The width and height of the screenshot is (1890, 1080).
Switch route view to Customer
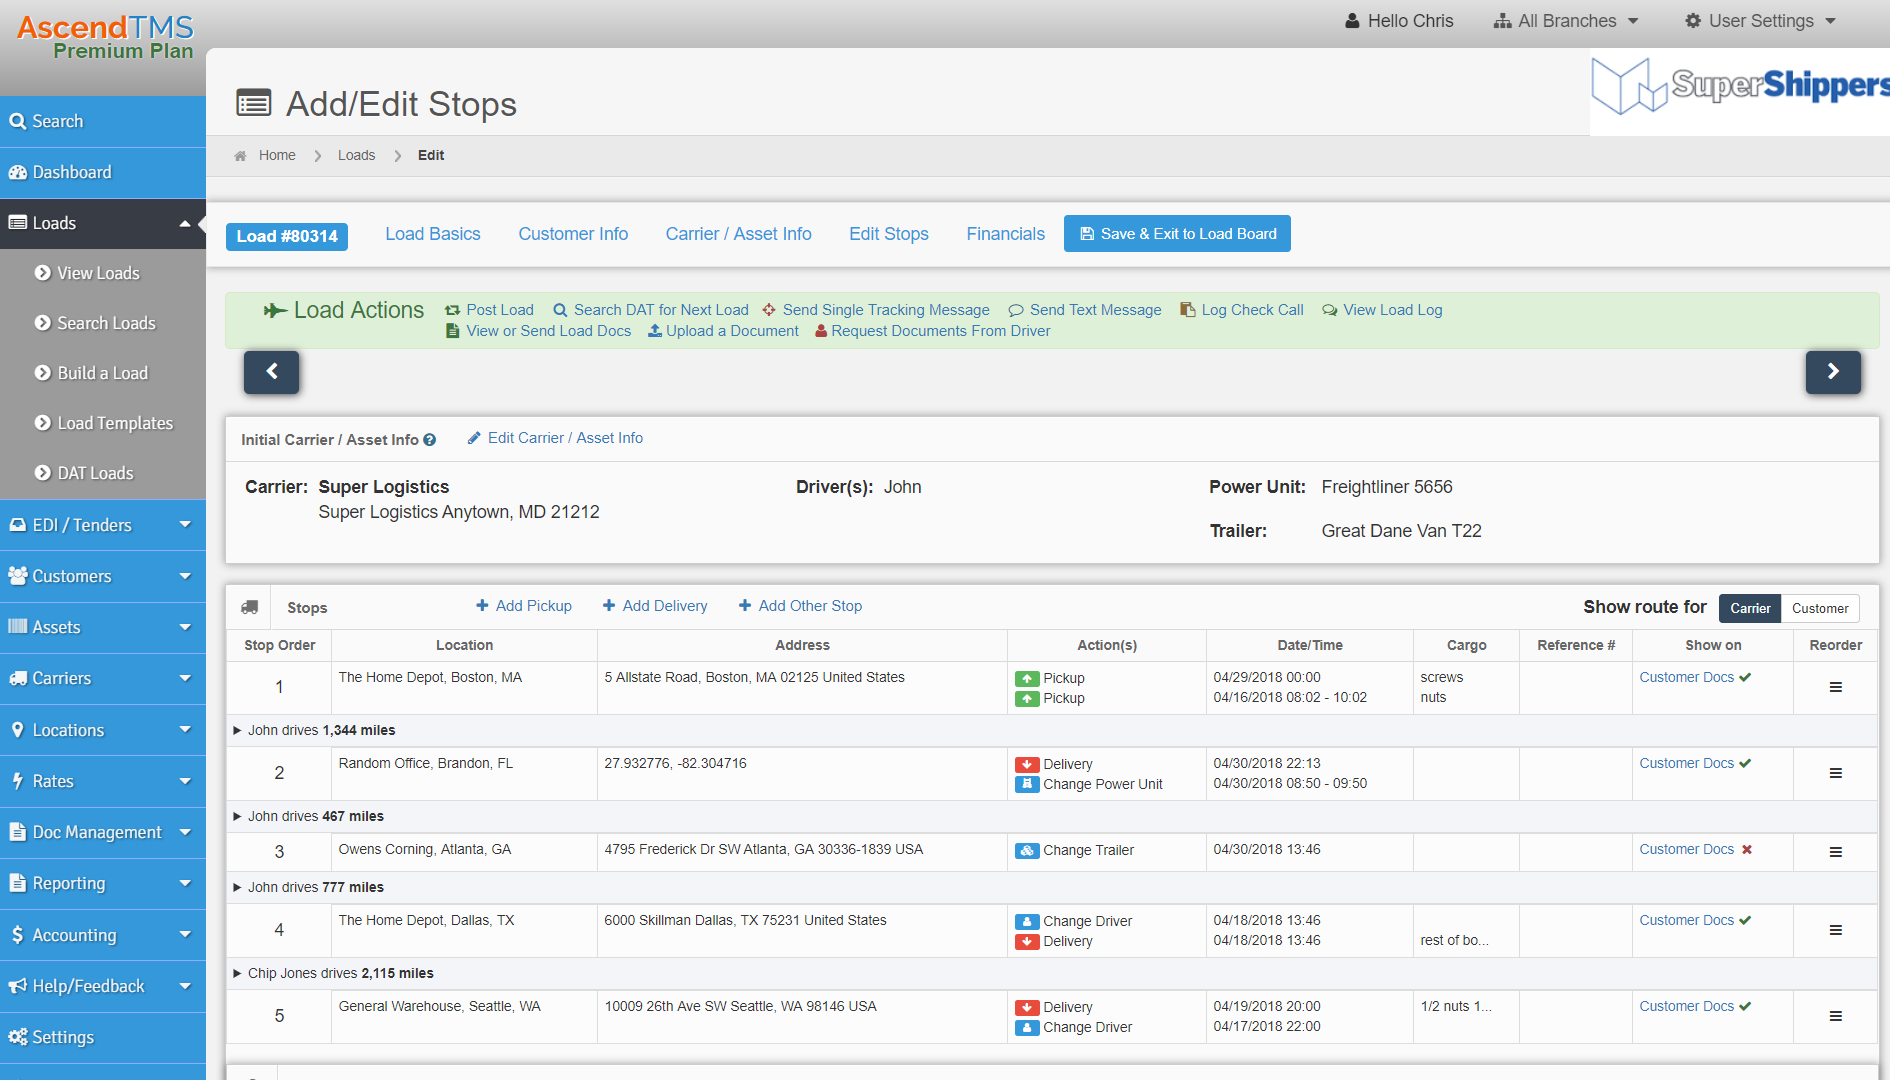point(1819,608)
